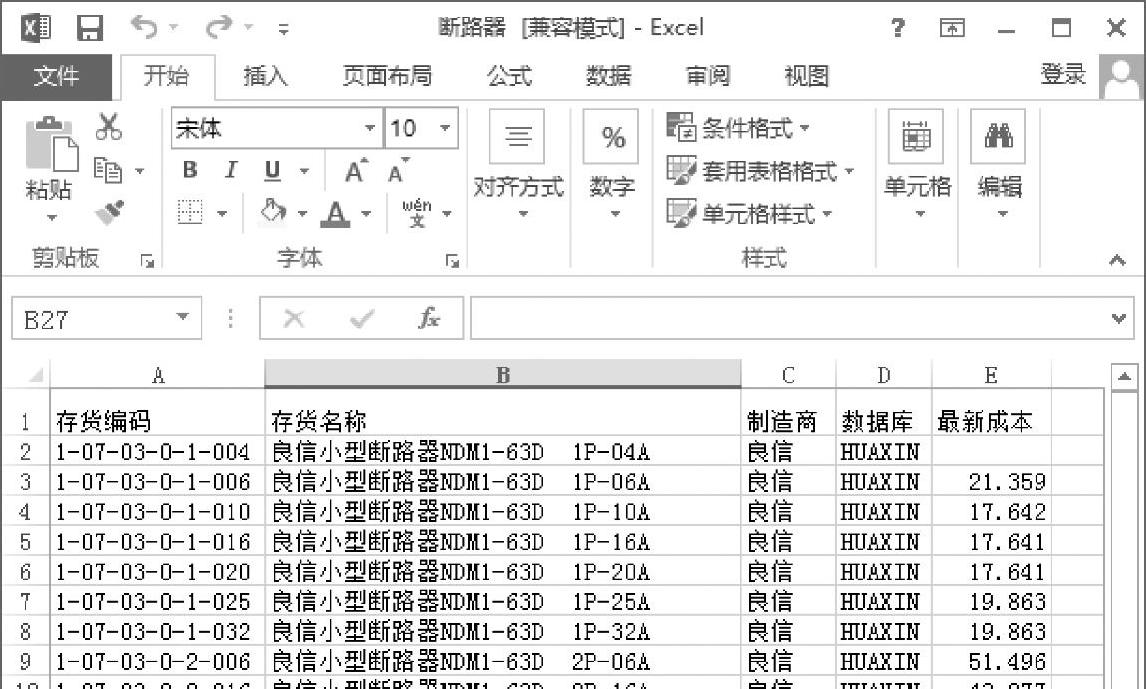Viewport: 1146px width, 689px height.
Task: Switch to the 插入 tab
Action: pyautogui.click(x=265, y=76)
